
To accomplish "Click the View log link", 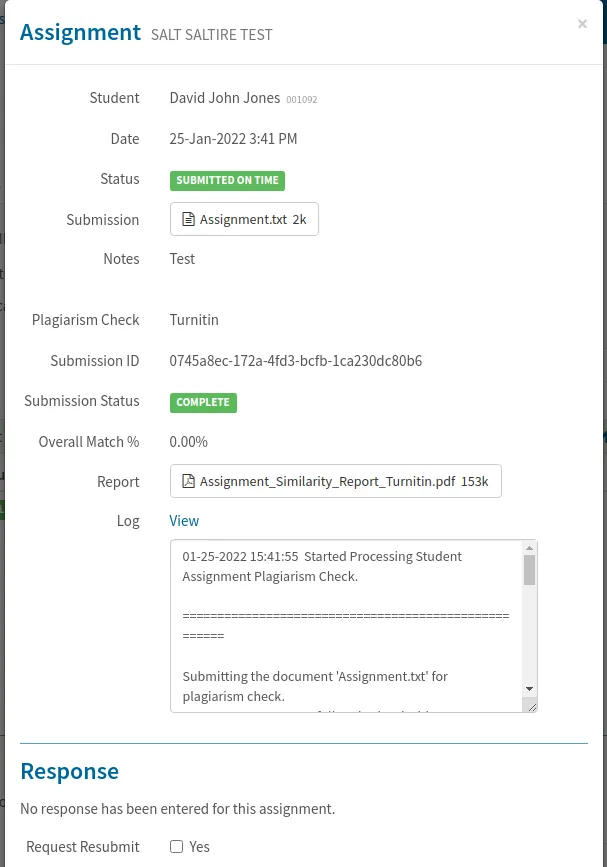I will point(184,521).
